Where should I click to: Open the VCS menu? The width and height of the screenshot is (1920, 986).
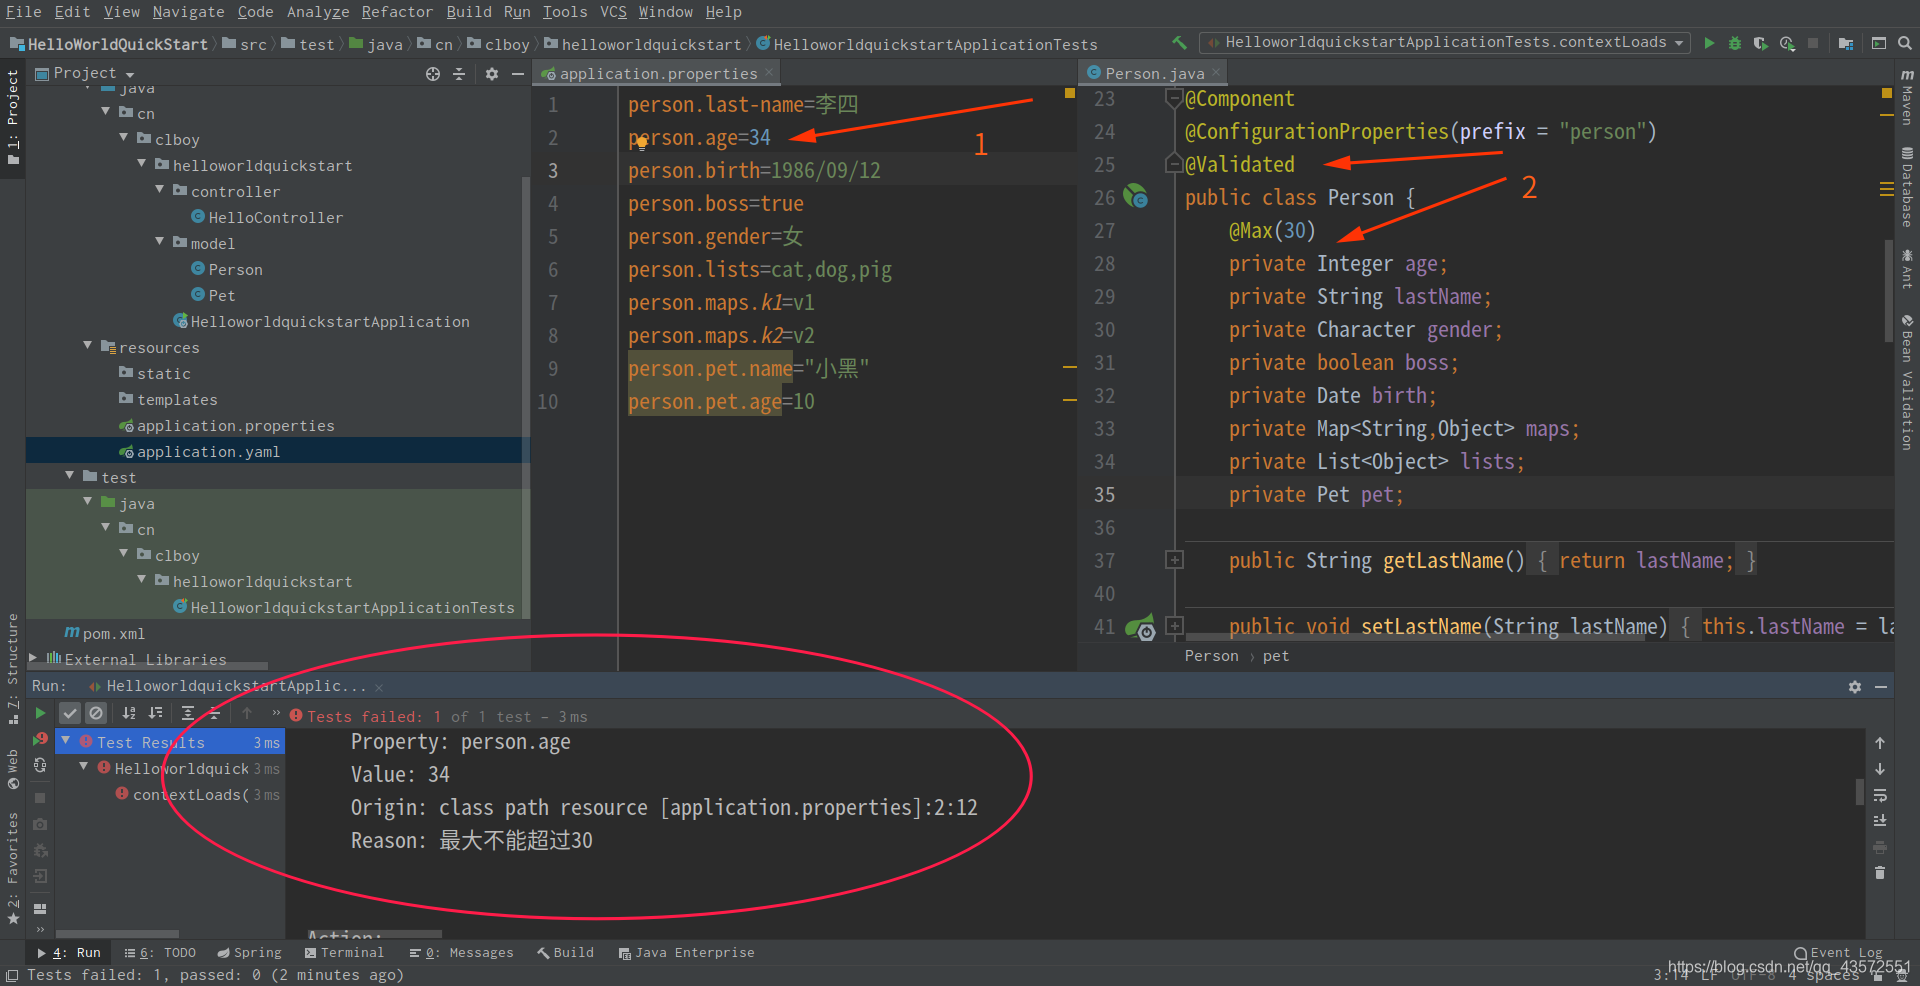click(613, 12)
